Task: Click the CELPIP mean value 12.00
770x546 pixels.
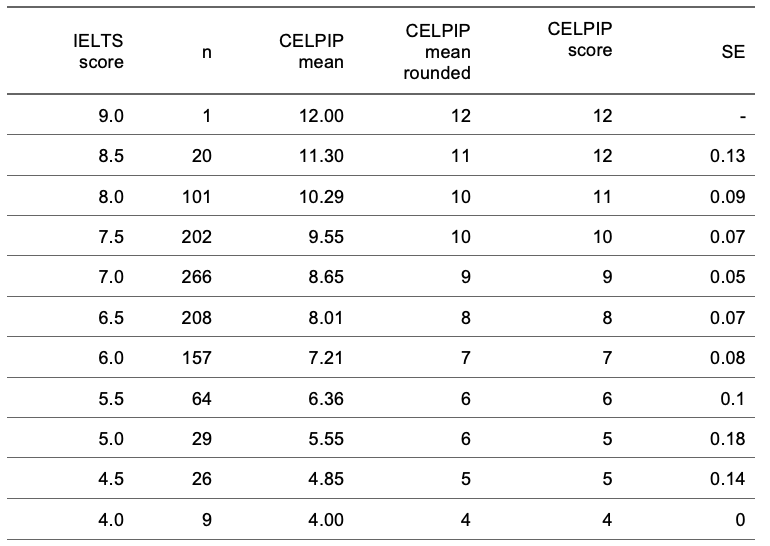Action: (321, 116)
